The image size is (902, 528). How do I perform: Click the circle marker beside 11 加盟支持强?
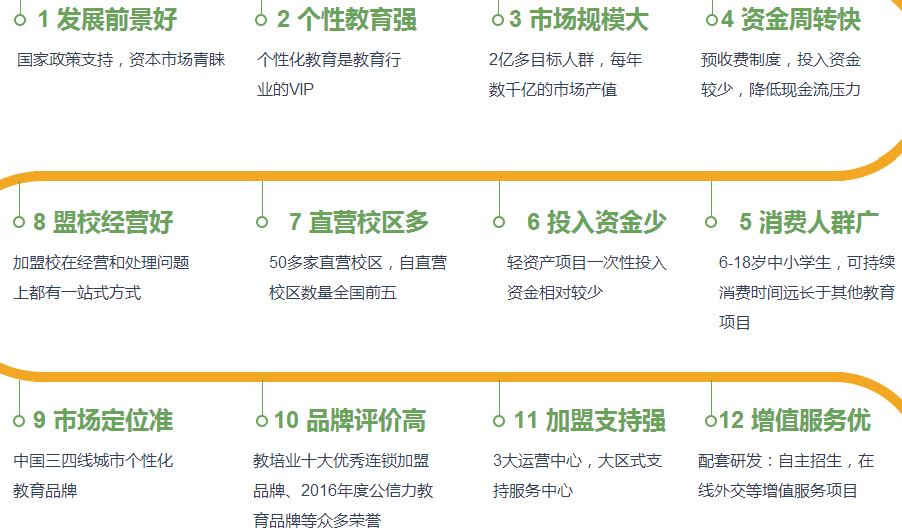pyautogui.click(x=499, y=421)
